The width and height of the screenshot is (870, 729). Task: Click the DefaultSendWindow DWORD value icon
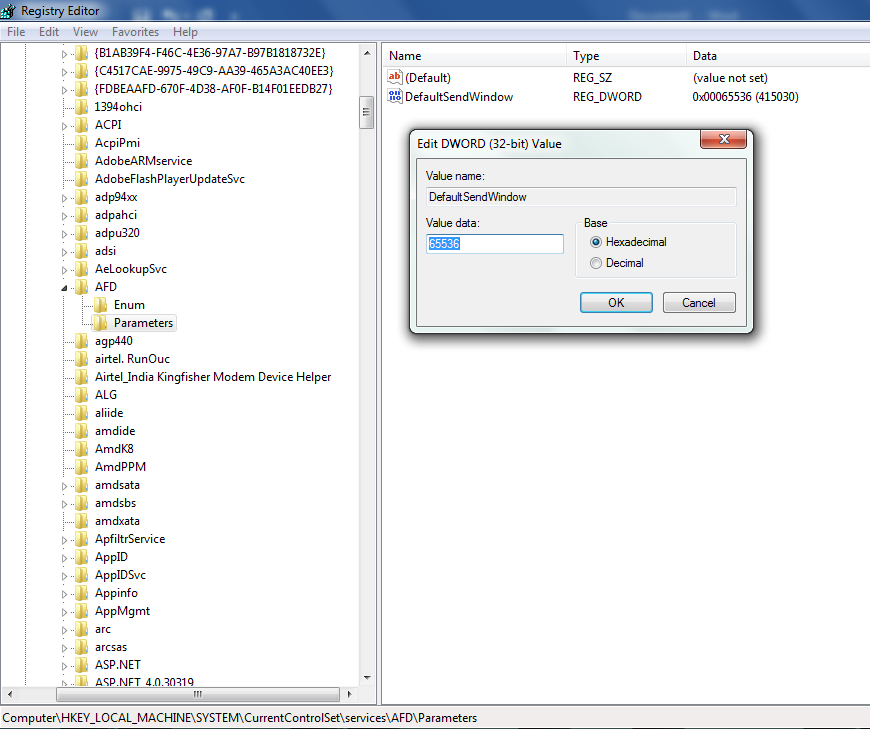395,97
